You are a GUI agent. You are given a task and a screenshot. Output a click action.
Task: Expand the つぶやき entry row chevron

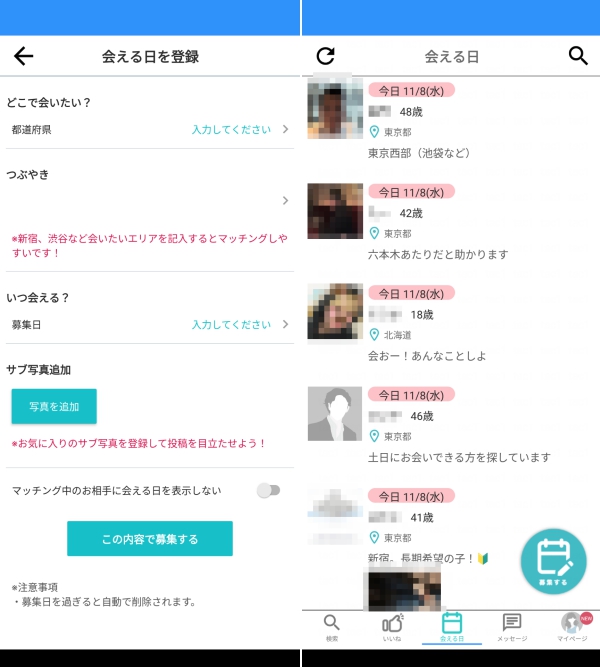point(285,200)
